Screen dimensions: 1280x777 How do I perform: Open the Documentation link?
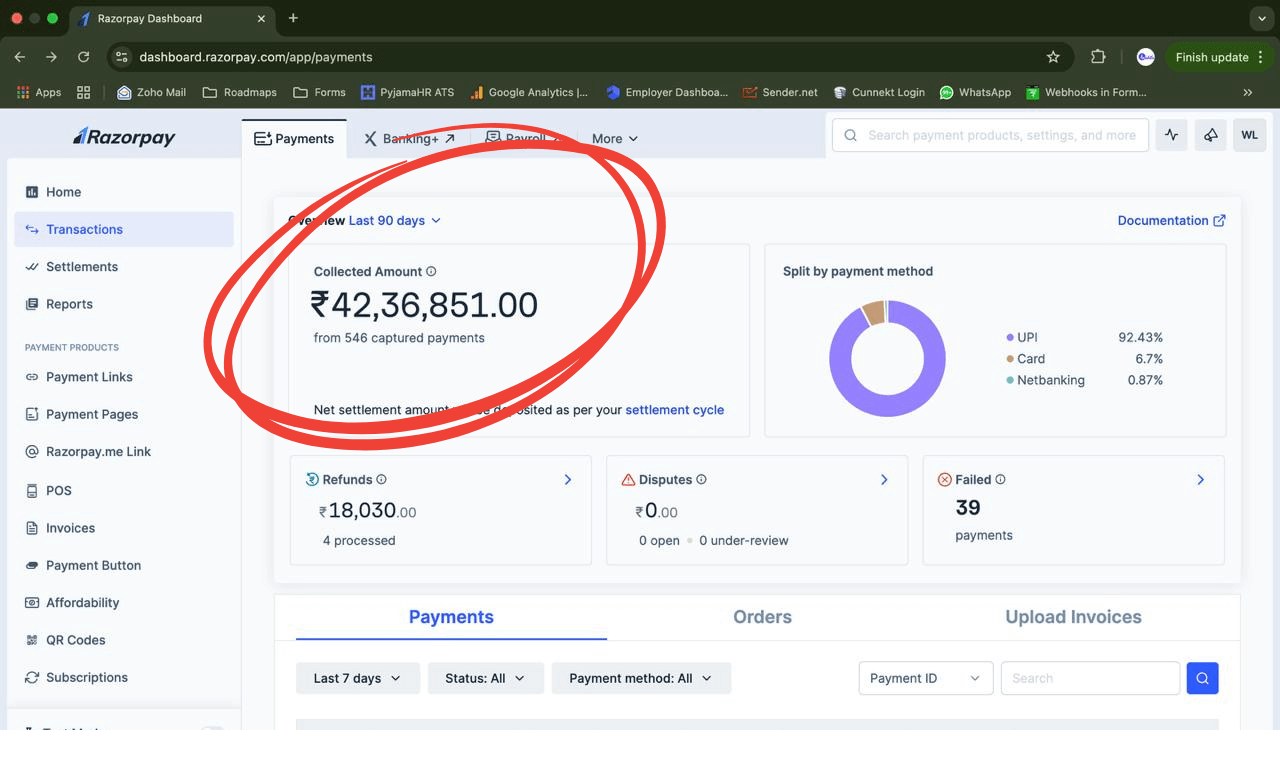click(x=1171, y=221)
